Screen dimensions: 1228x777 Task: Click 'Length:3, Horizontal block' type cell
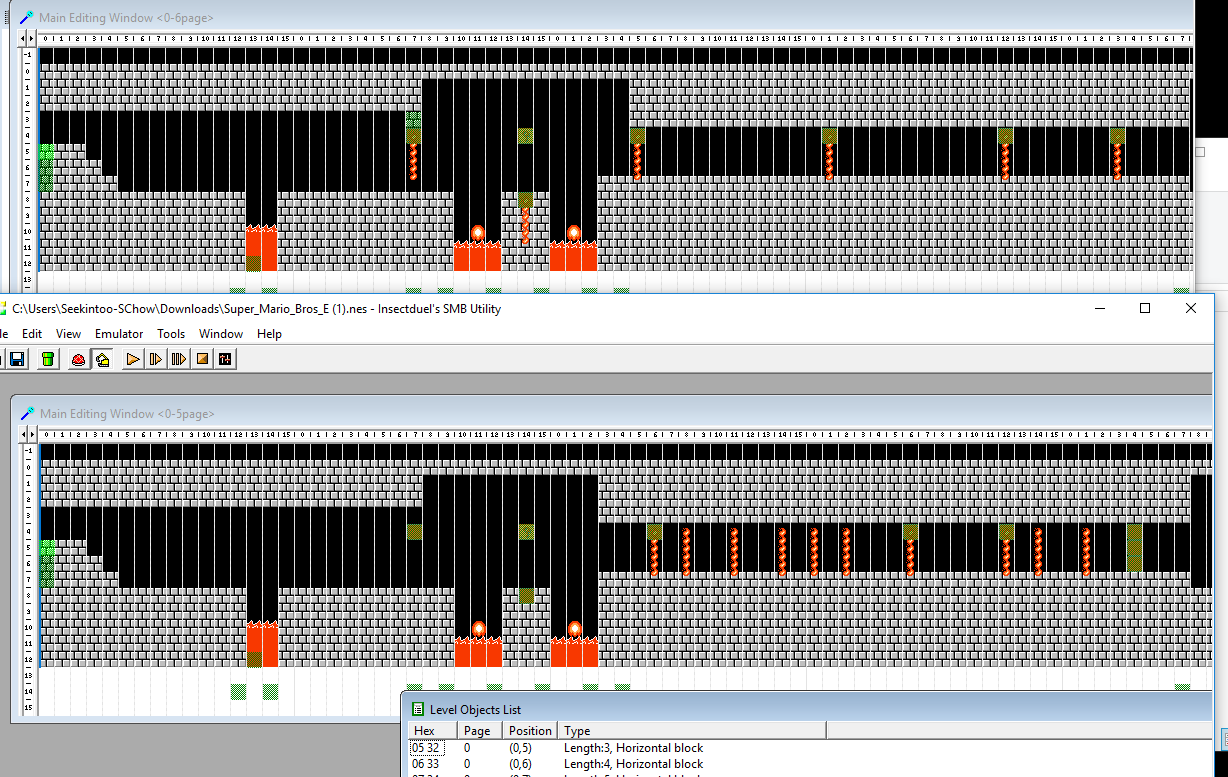(633, 748)
